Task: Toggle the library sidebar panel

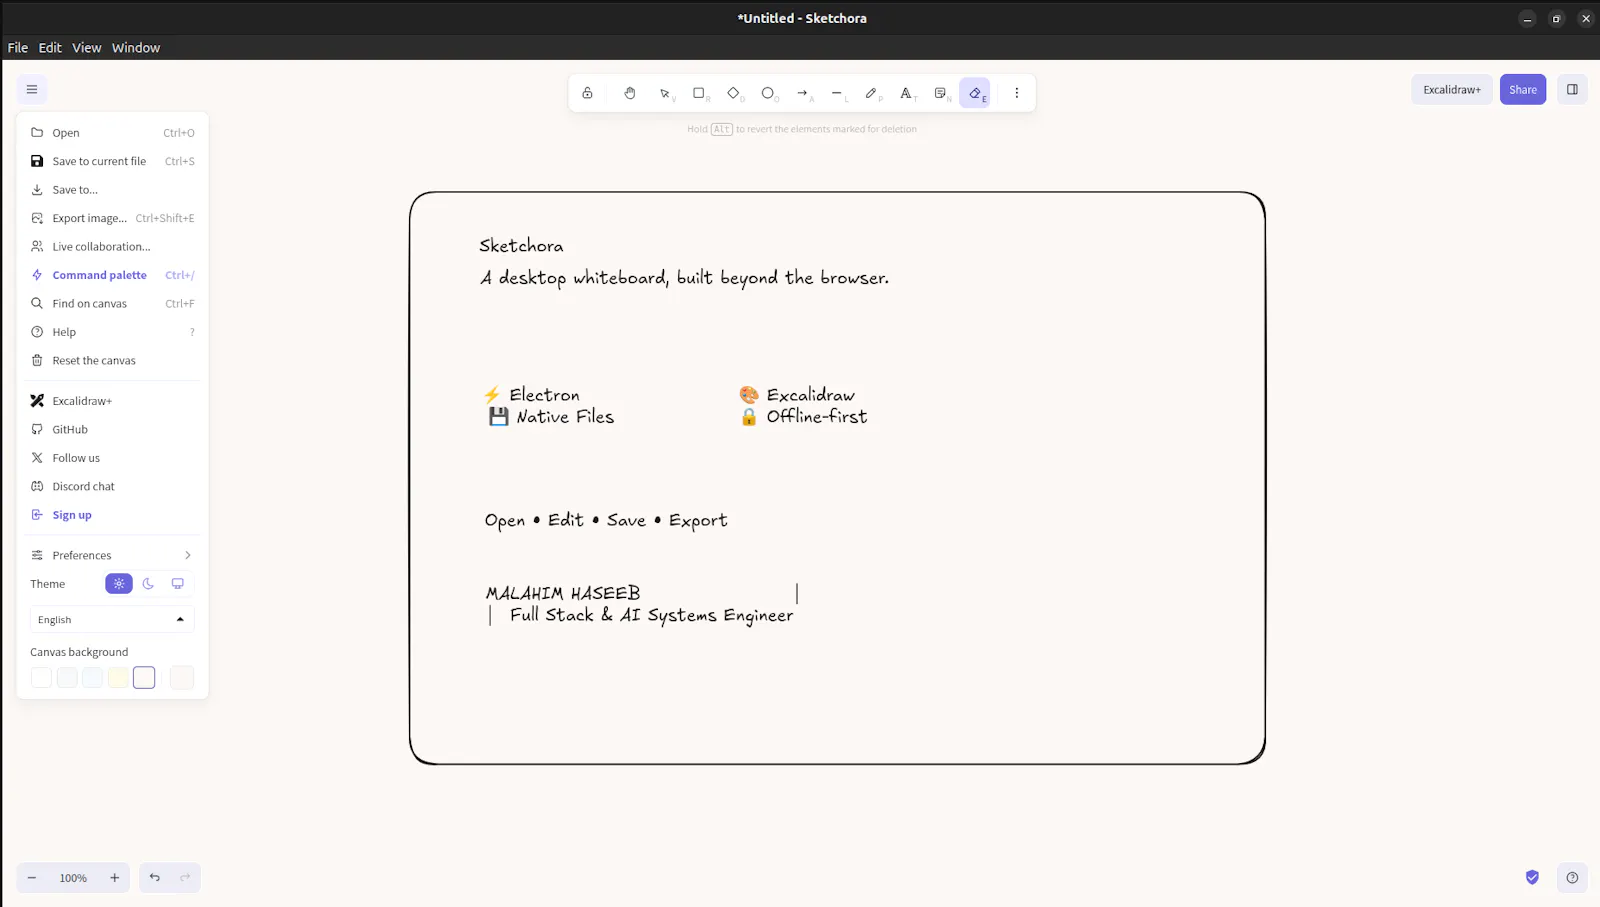Action: [x=1572, y=90]
